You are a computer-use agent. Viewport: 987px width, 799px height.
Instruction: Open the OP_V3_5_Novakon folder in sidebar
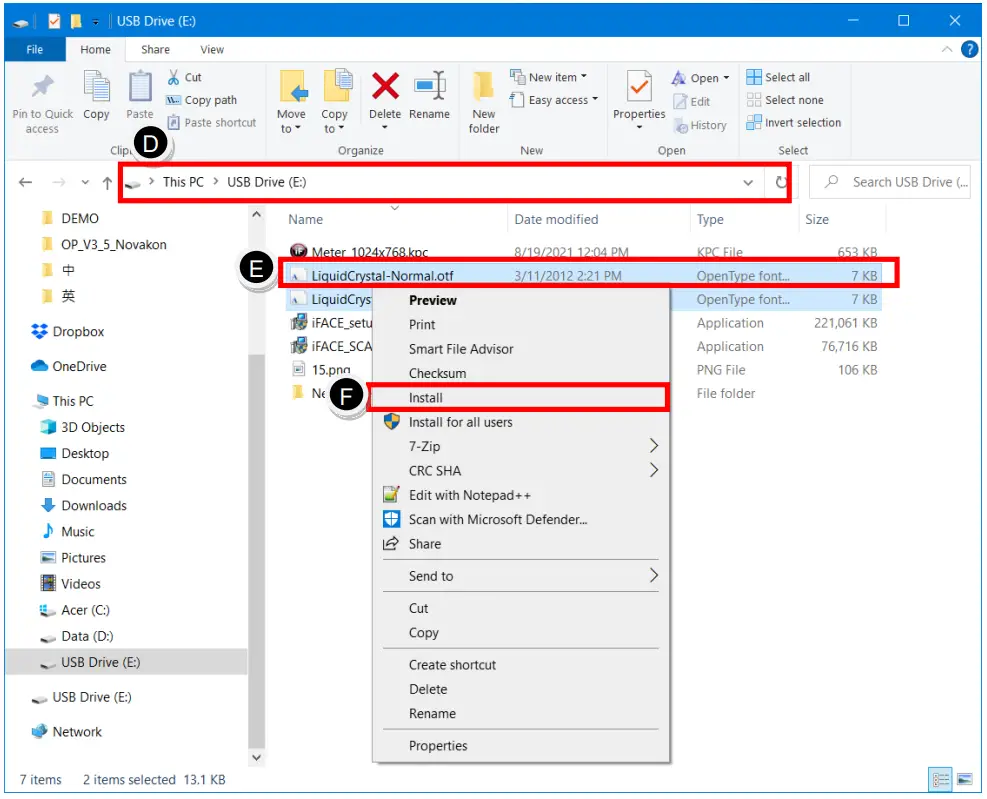(104, 245)
